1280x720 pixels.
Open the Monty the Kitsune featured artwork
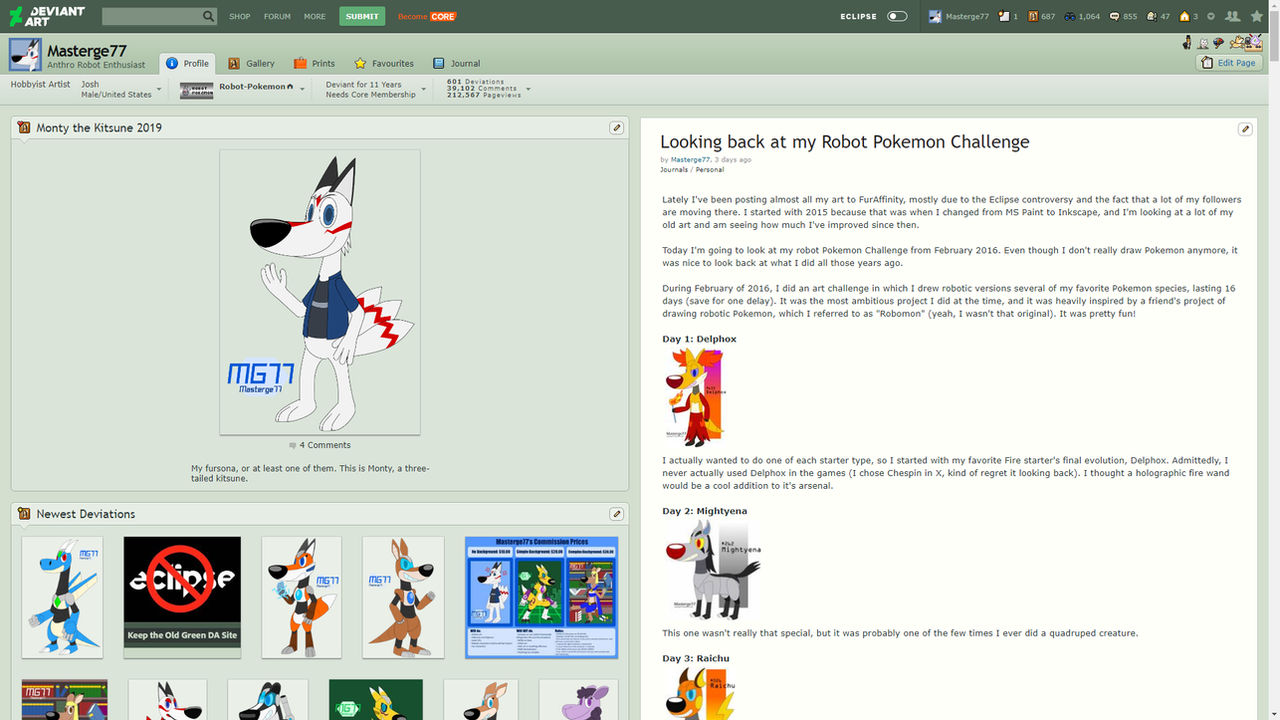320,292
